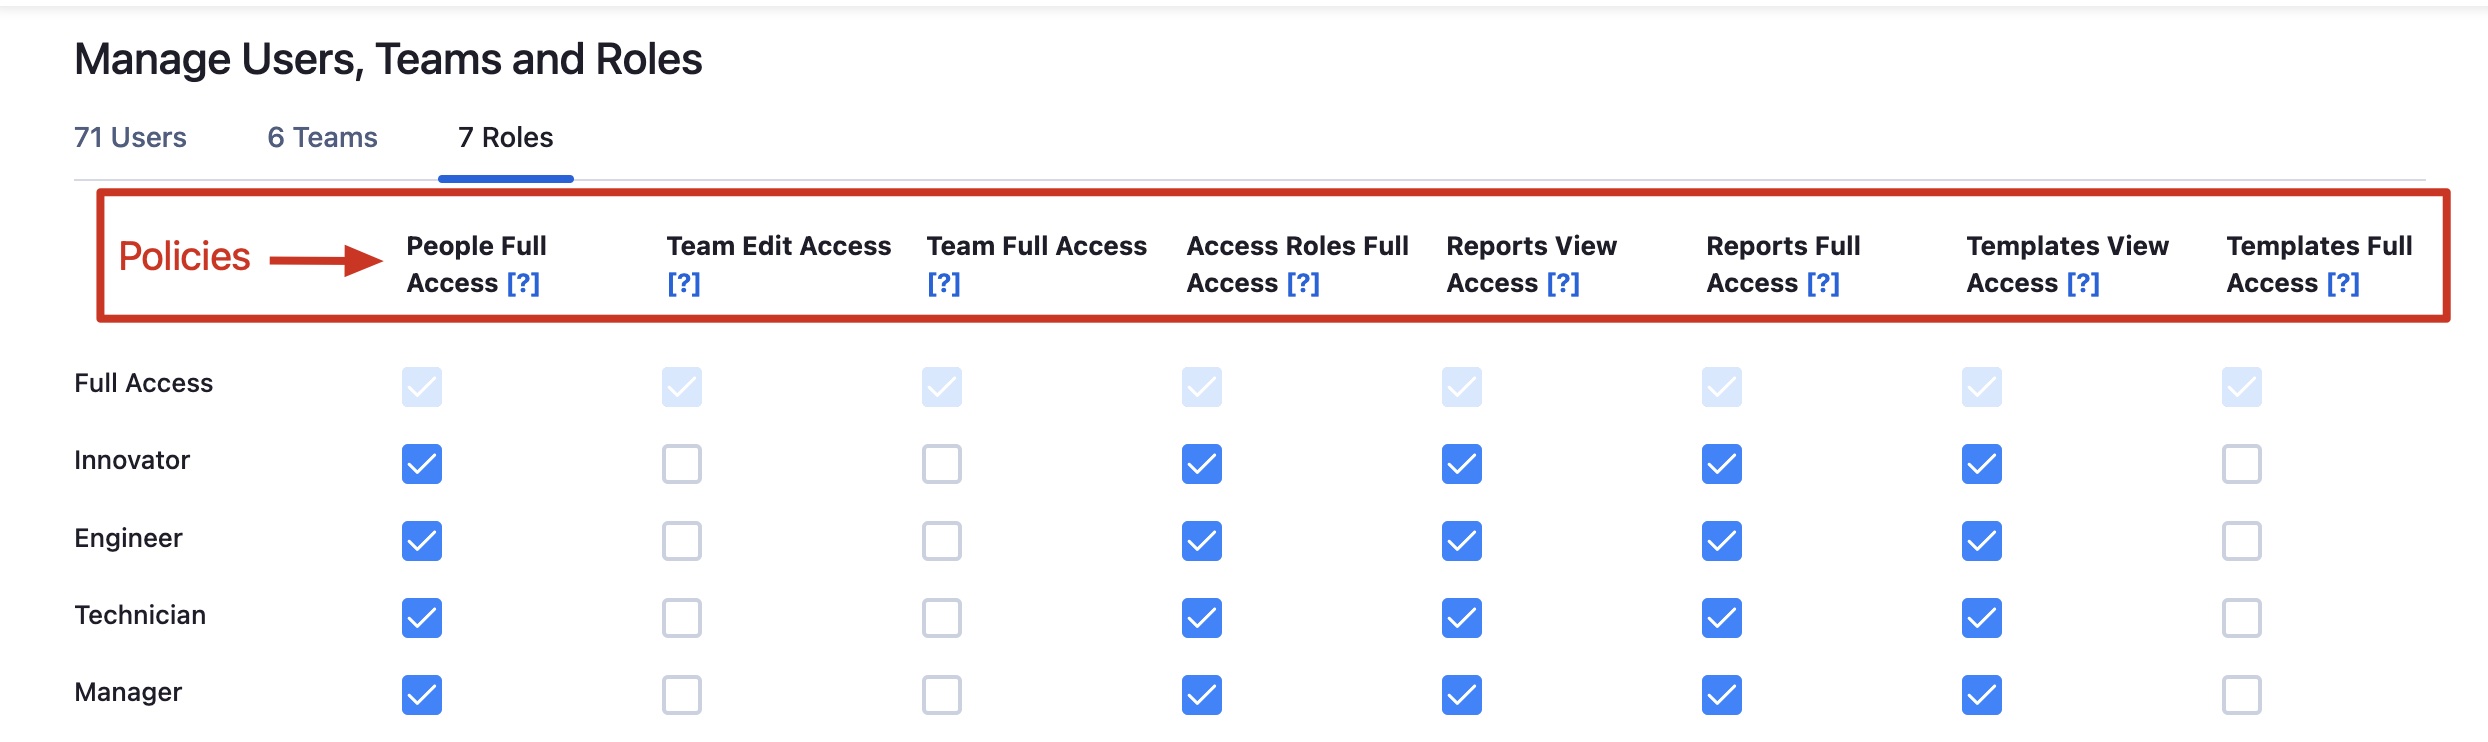Disable Access Roles Full Access for Innovator

1202,464
